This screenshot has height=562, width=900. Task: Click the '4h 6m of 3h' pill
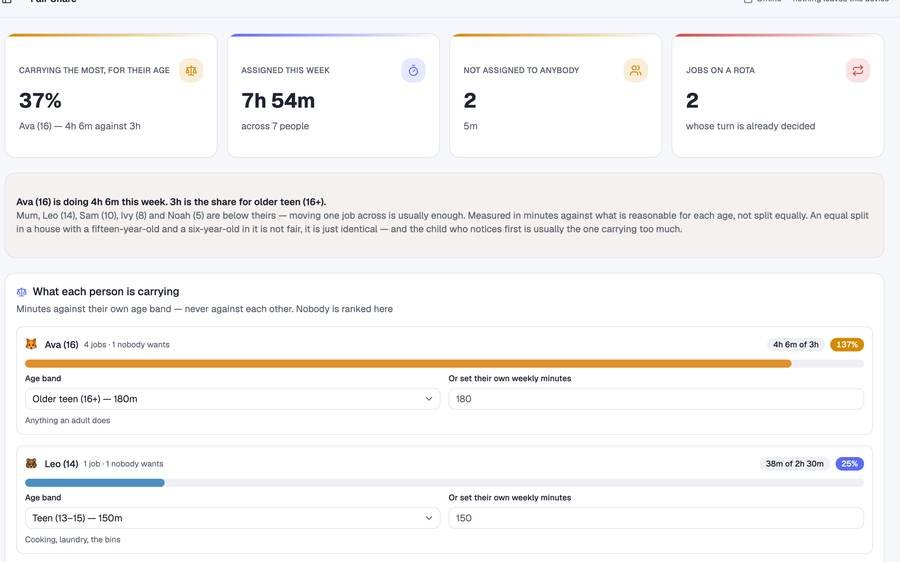pos(796,344)
